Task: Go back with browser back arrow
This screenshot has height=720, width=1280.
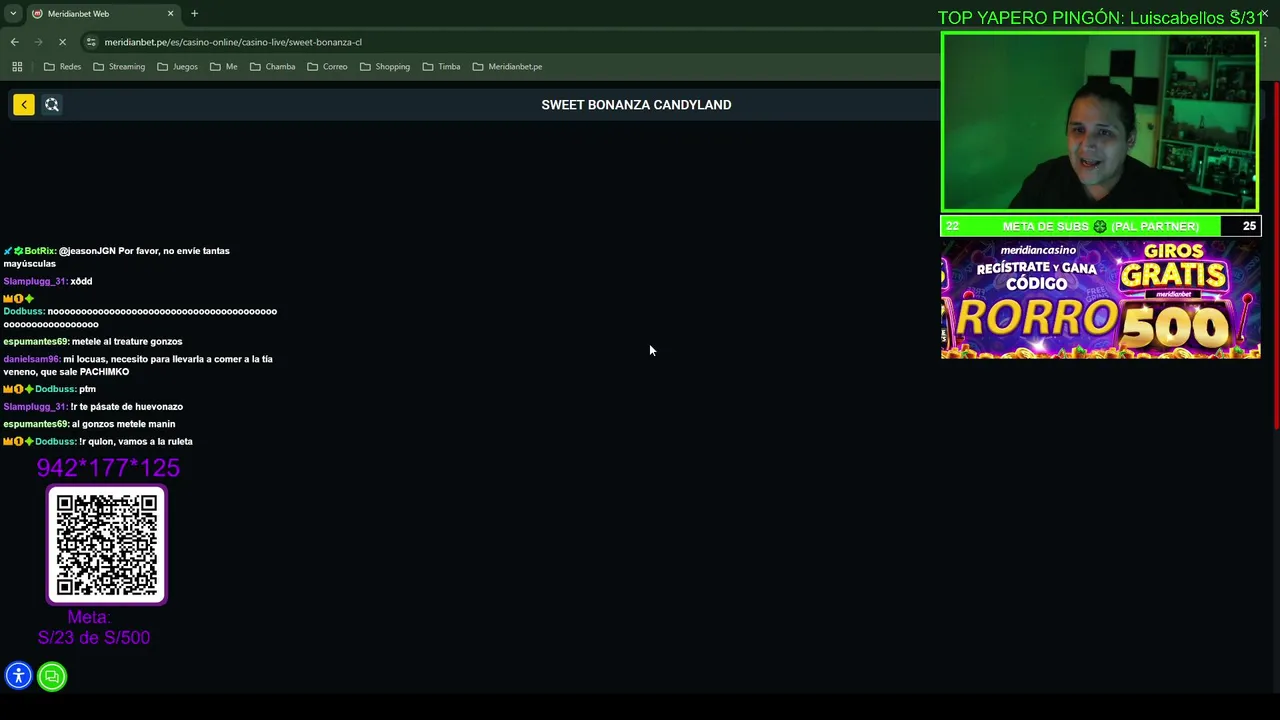Action: click(14, 42)
